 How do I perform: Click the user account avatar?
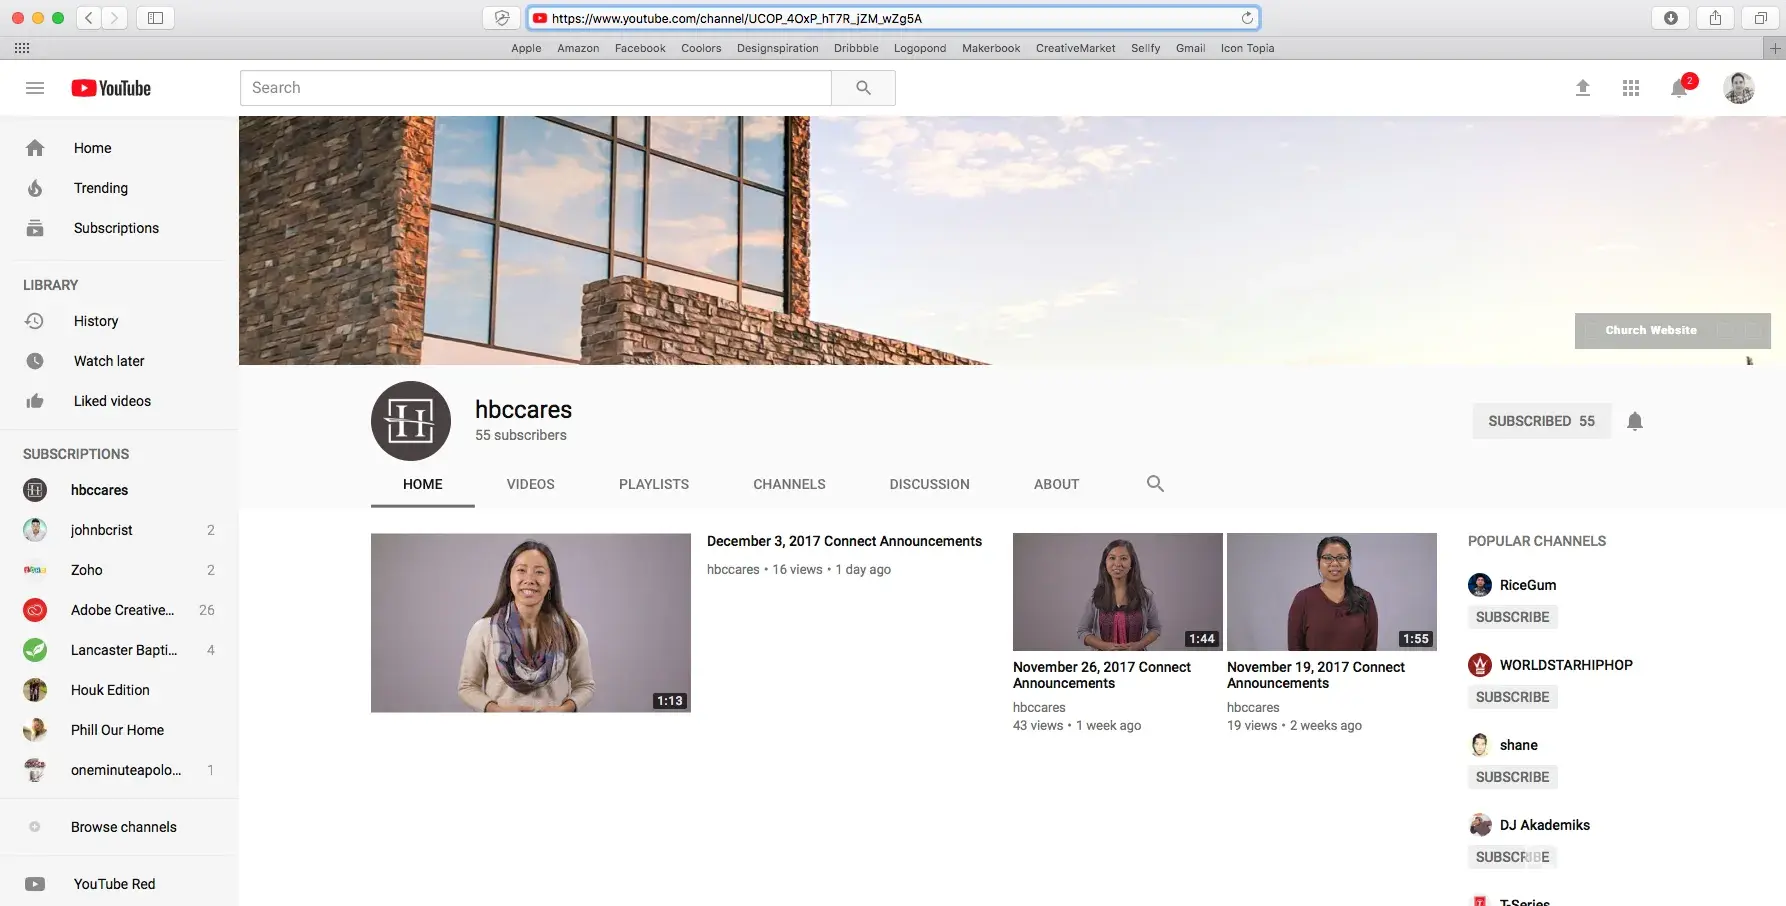click(x=1738, y=88)
